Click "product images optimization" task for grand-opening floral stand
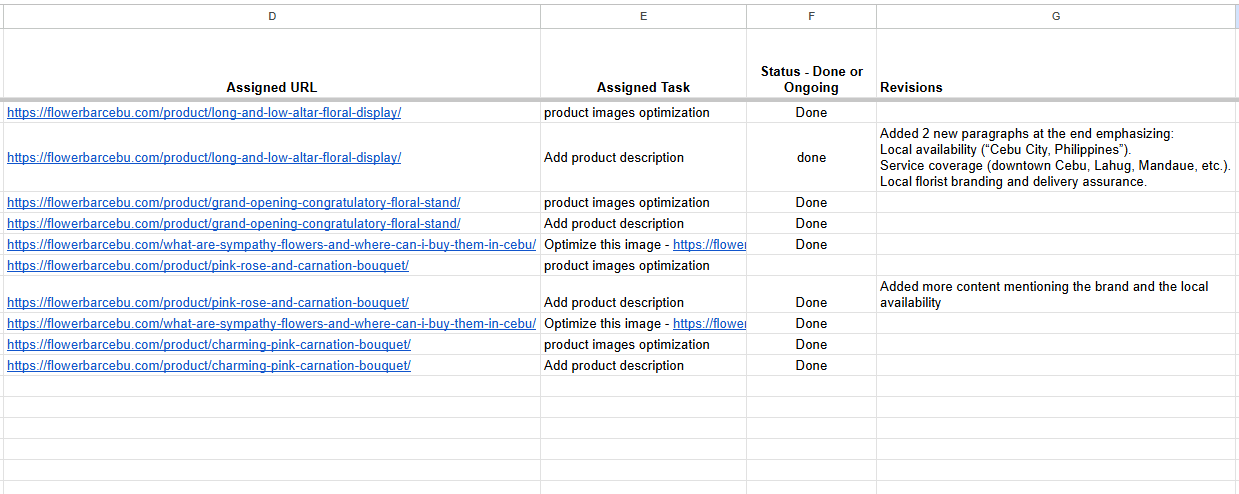Viewport: 1239px width, 494px height. click(x=627, y=203)
